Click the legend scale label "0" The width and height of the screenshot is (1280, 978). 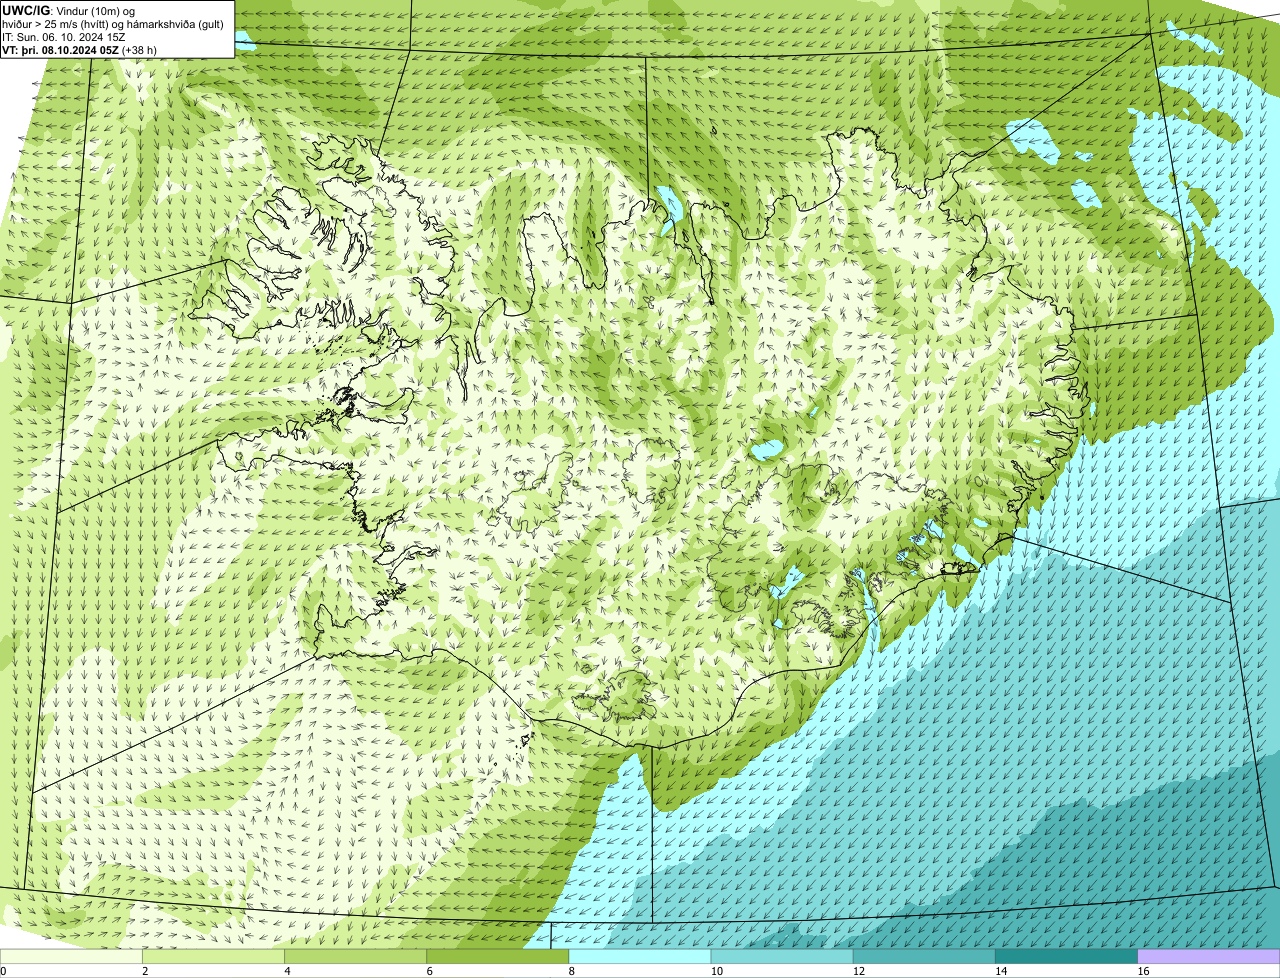click(x=3, y=971)
